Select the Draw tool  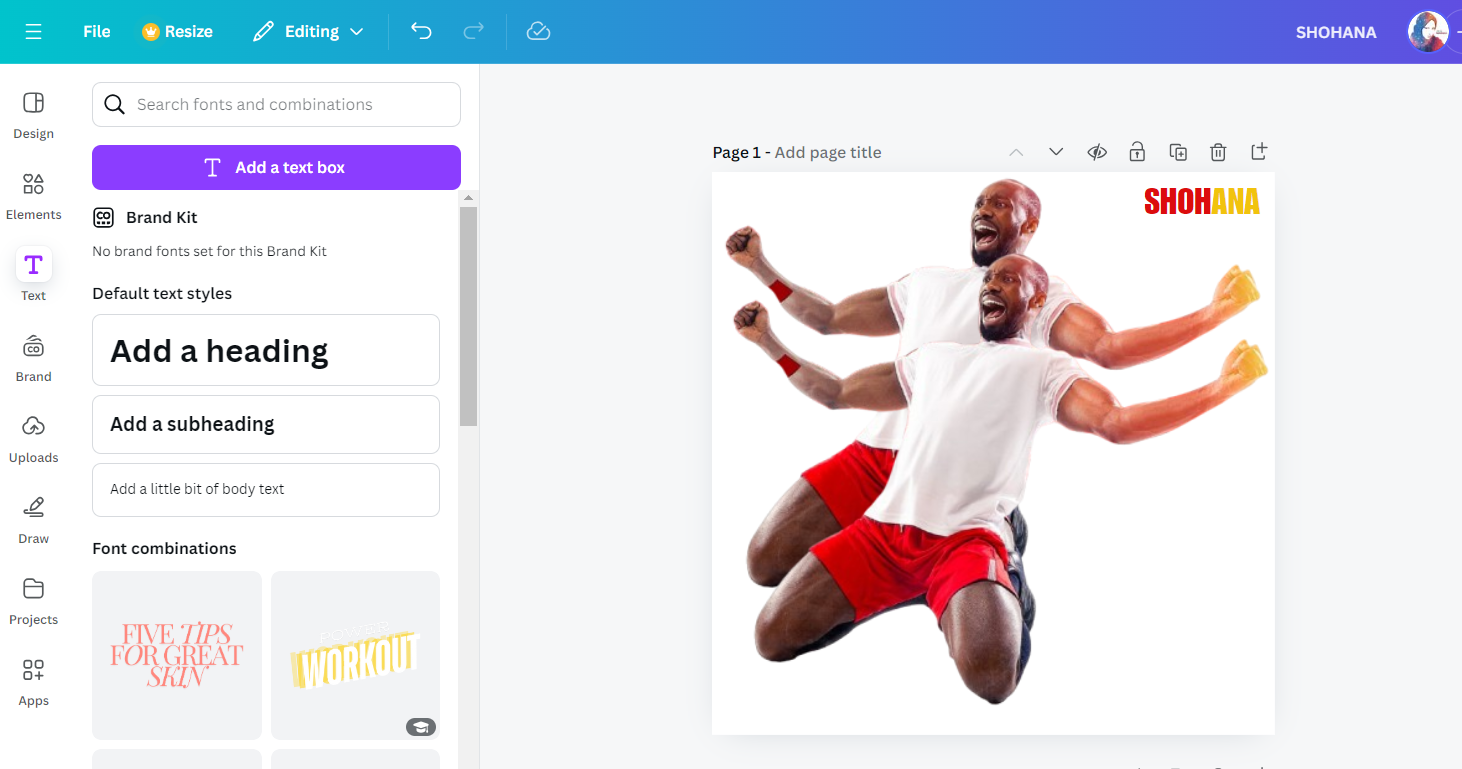(x=33, y=519)
